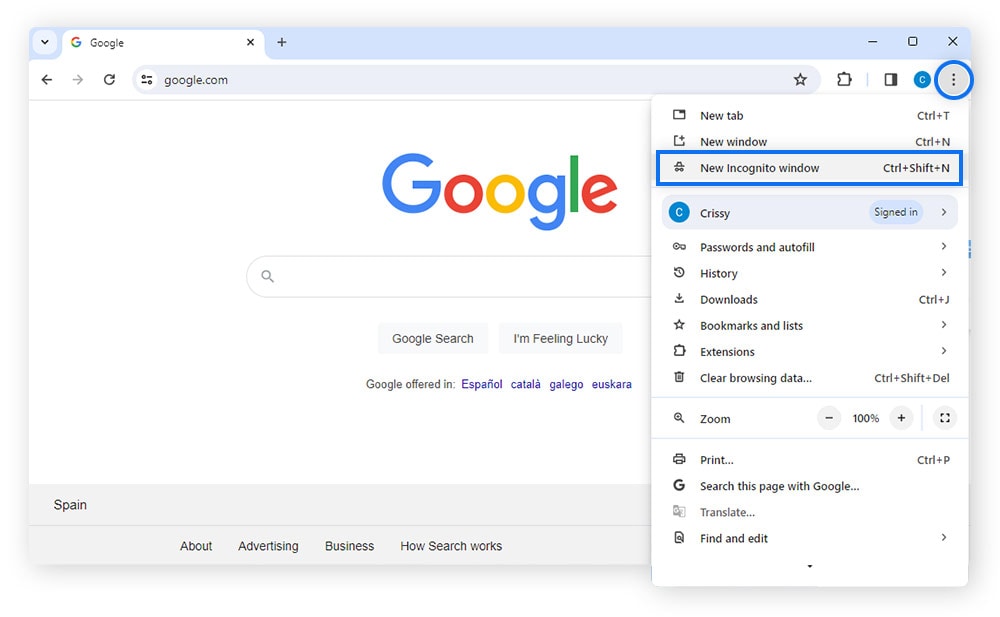Click the Crissy avatar in menu
The image size is (1000, 617).
coord(679,212)
